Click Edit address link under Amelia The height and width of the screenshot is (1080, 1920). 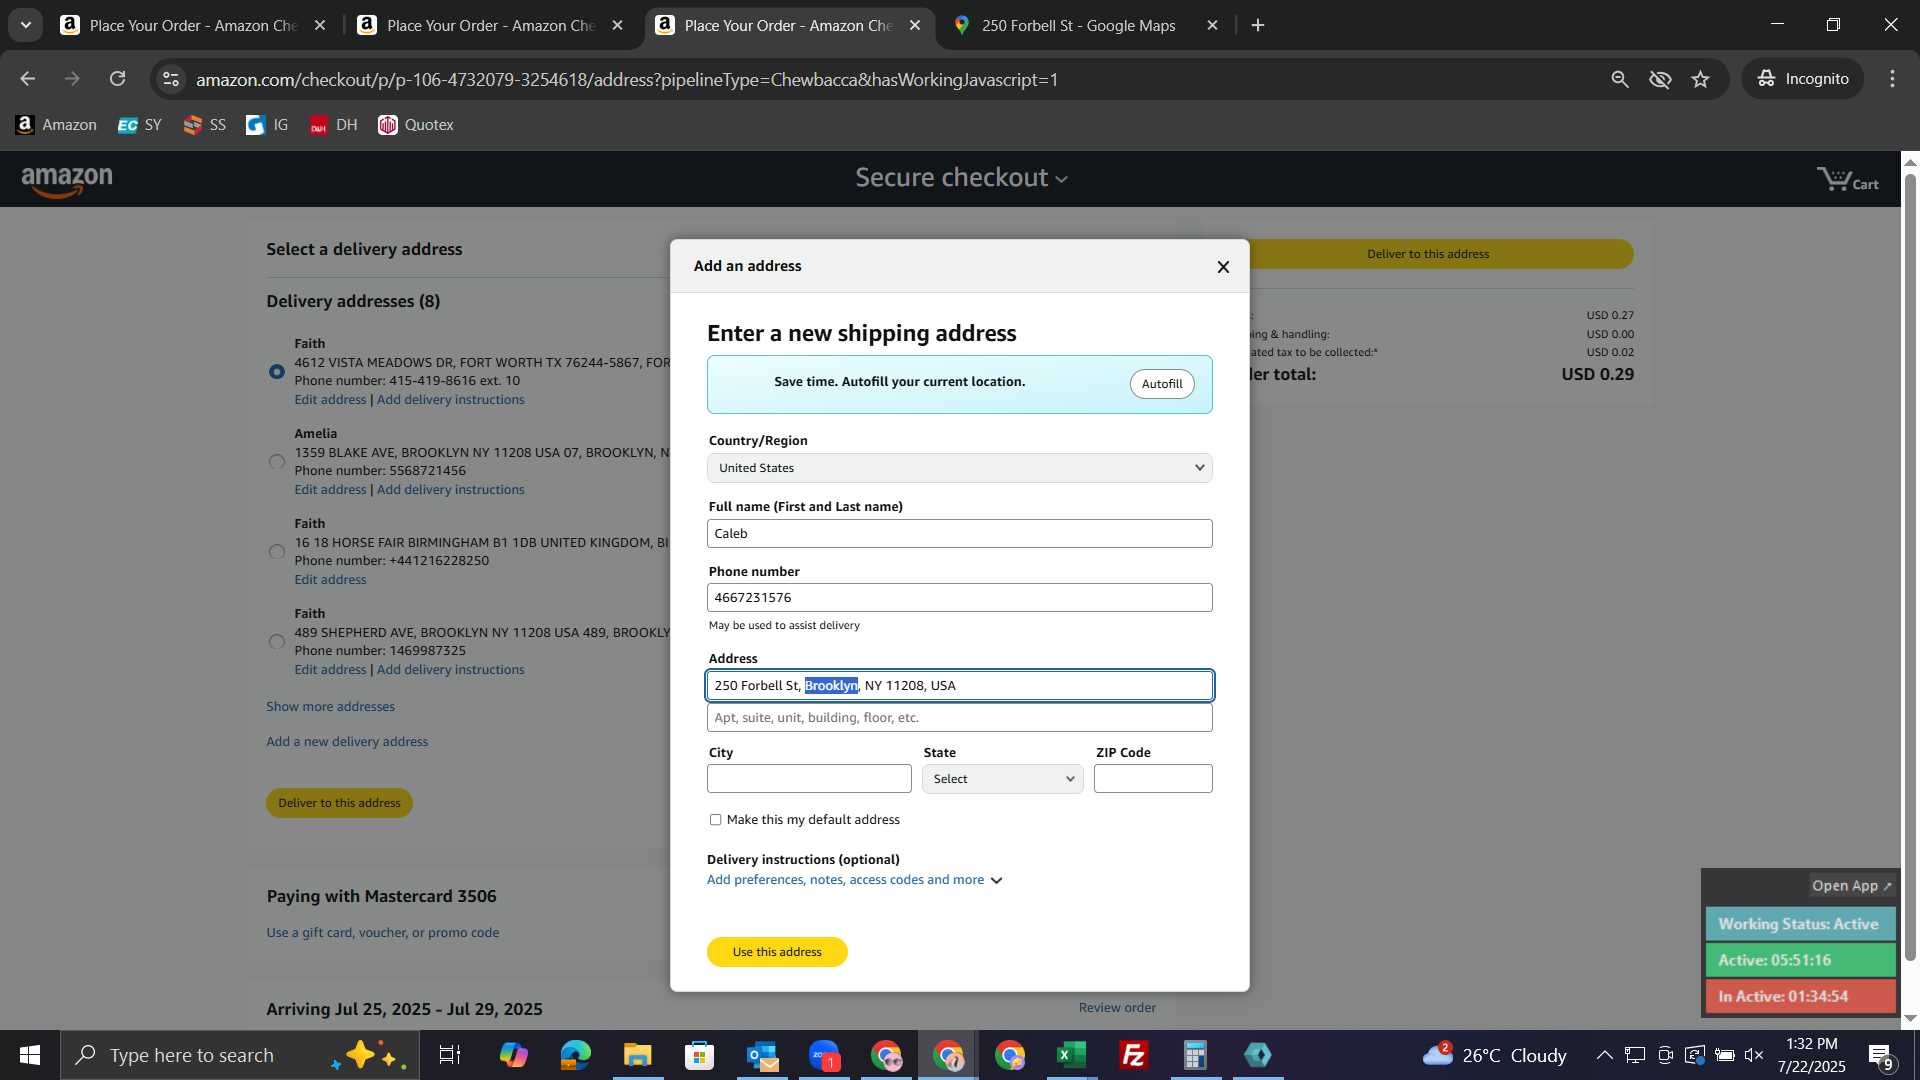[x=330, y=490]
